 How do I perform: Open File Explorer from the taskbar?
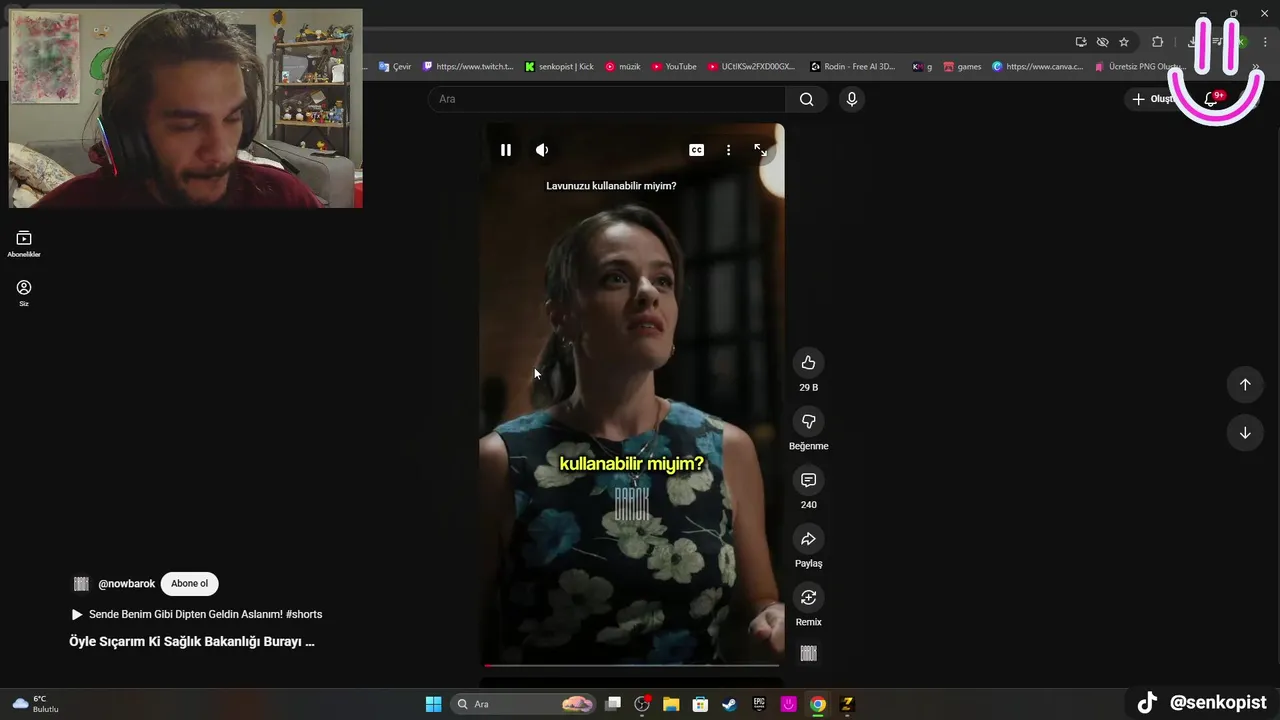coord(671,704)
